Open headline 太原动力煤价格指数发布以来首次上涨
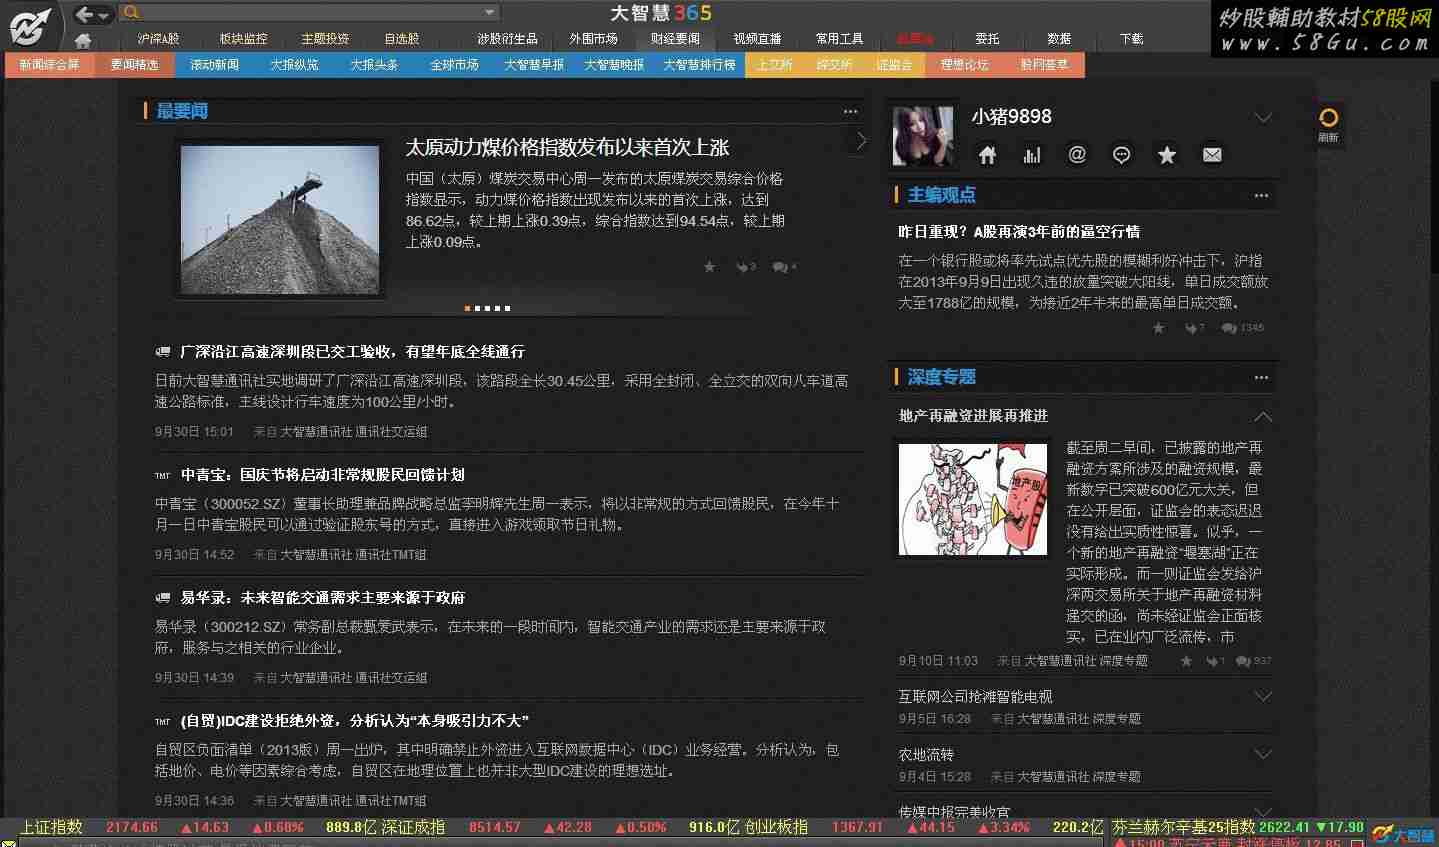This screenshot has height=847, width=1439. pyautogui.click(x=567, y=148)
